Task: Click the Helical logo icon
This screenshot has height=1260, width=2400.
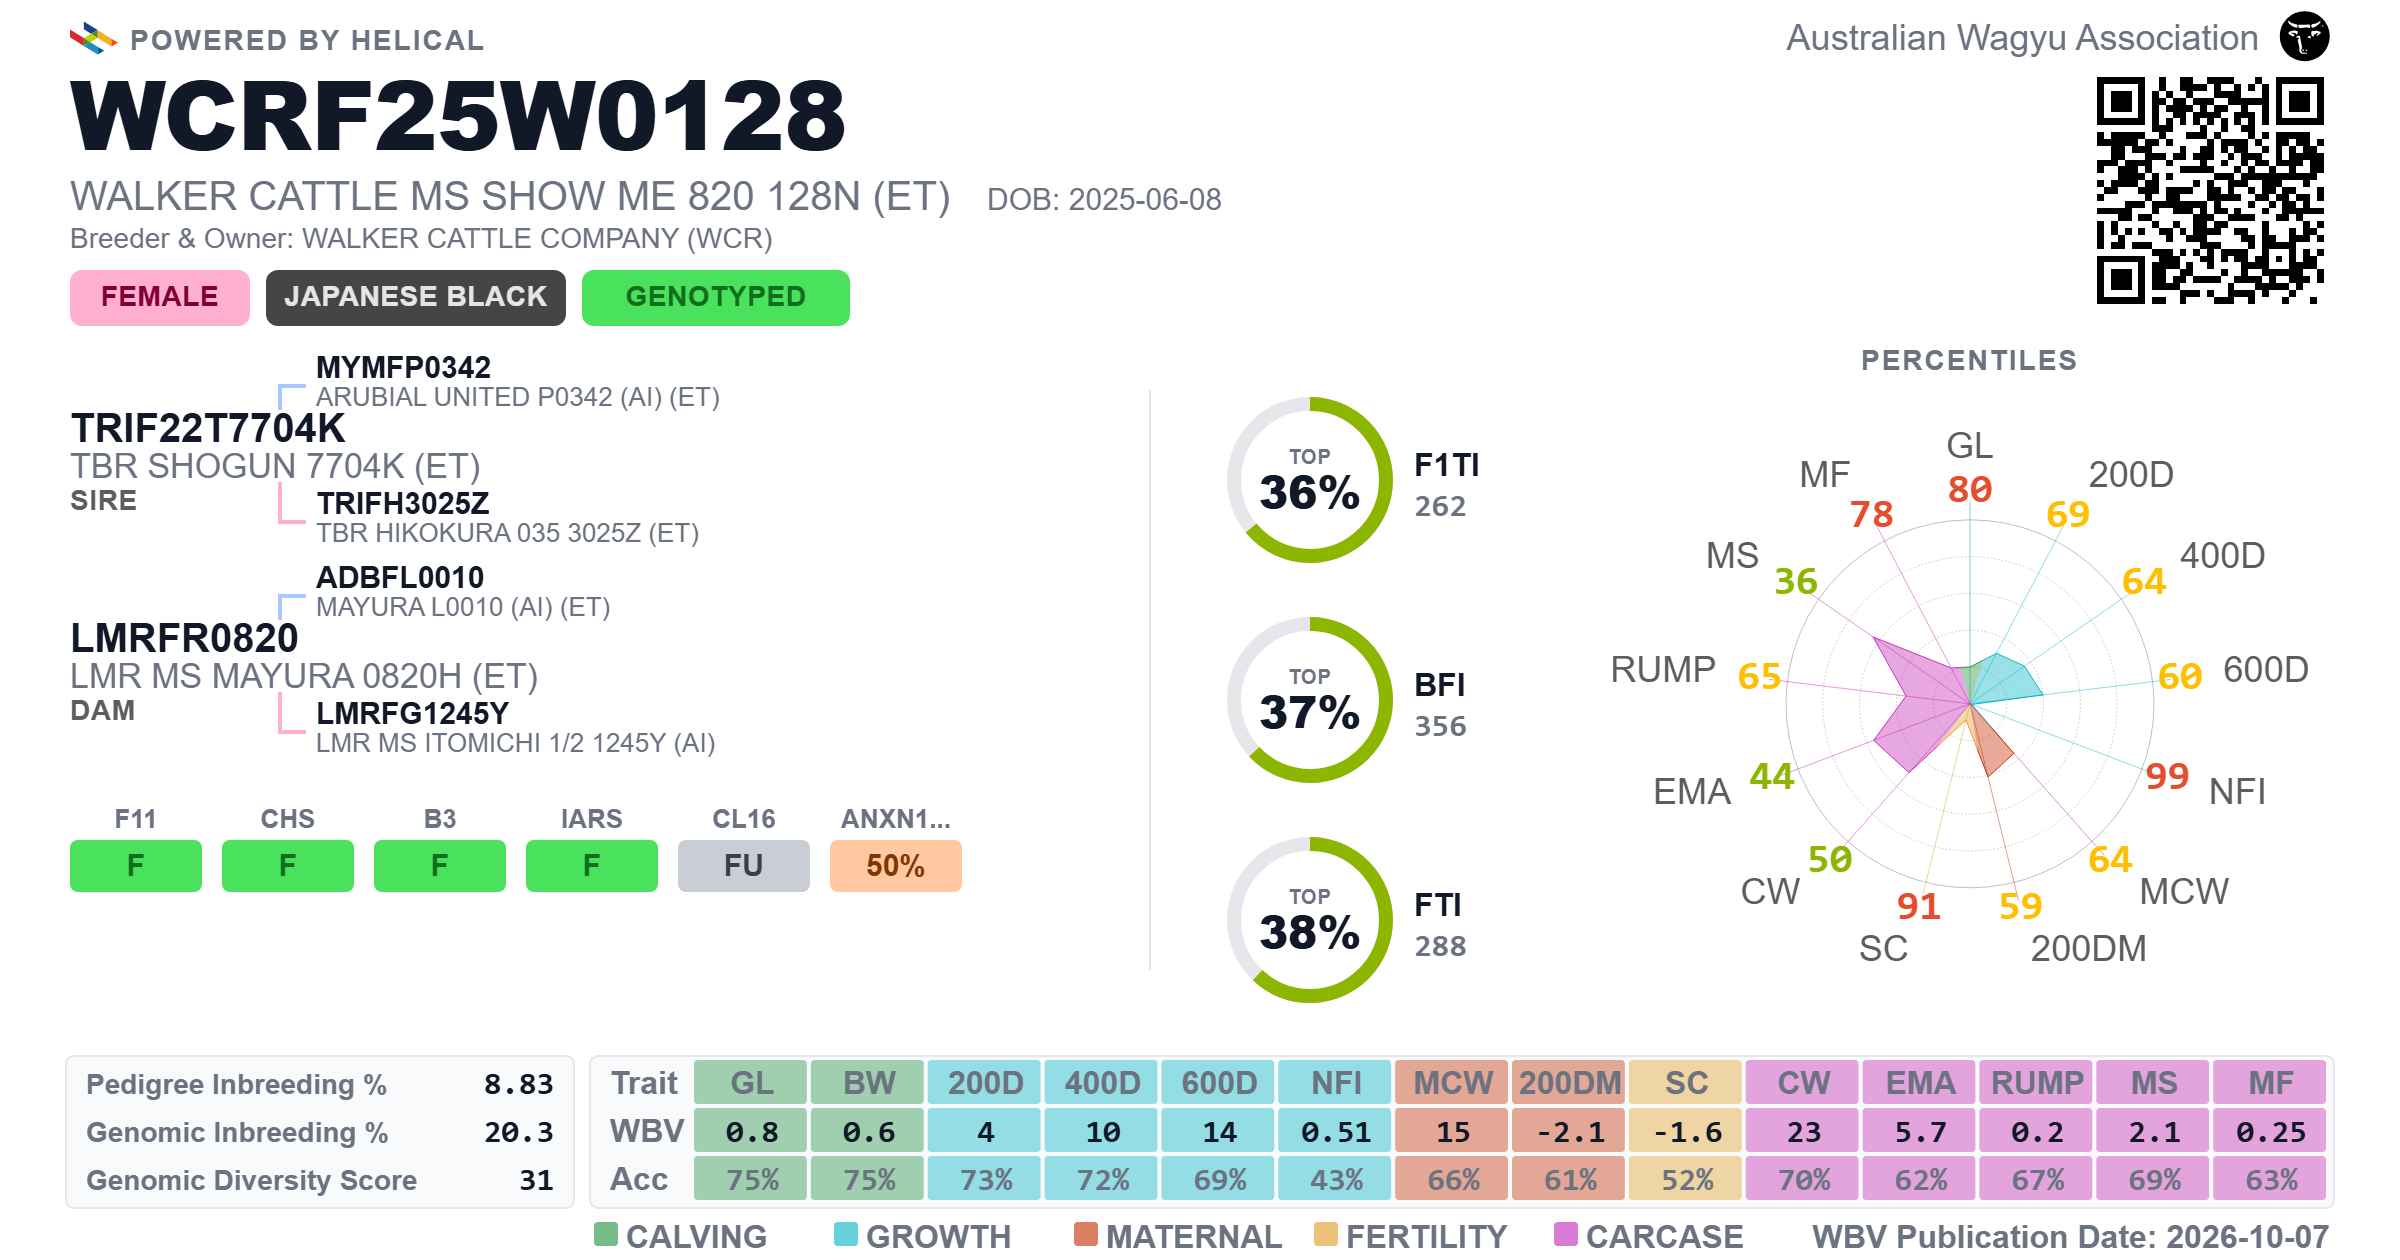Action: tap(93, 38)
